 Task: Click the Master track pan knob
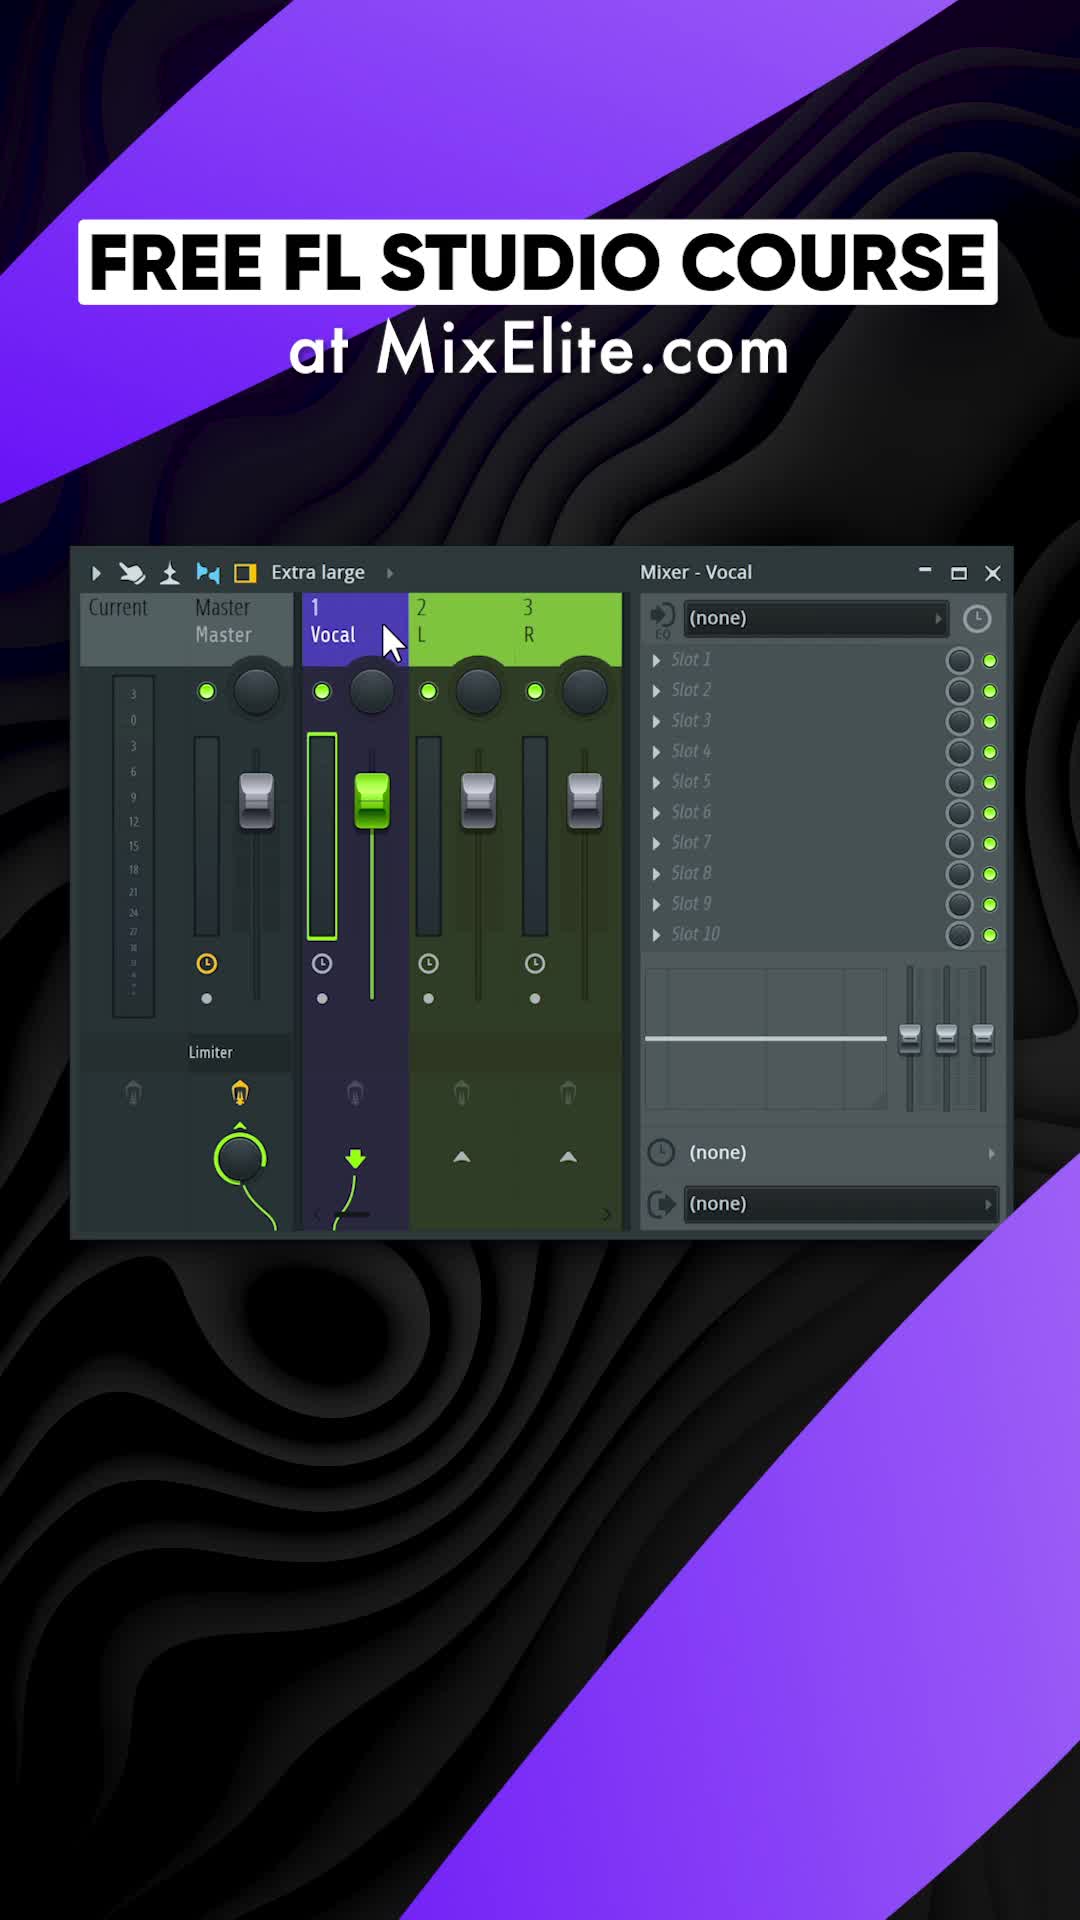click(x=256, y=691)
